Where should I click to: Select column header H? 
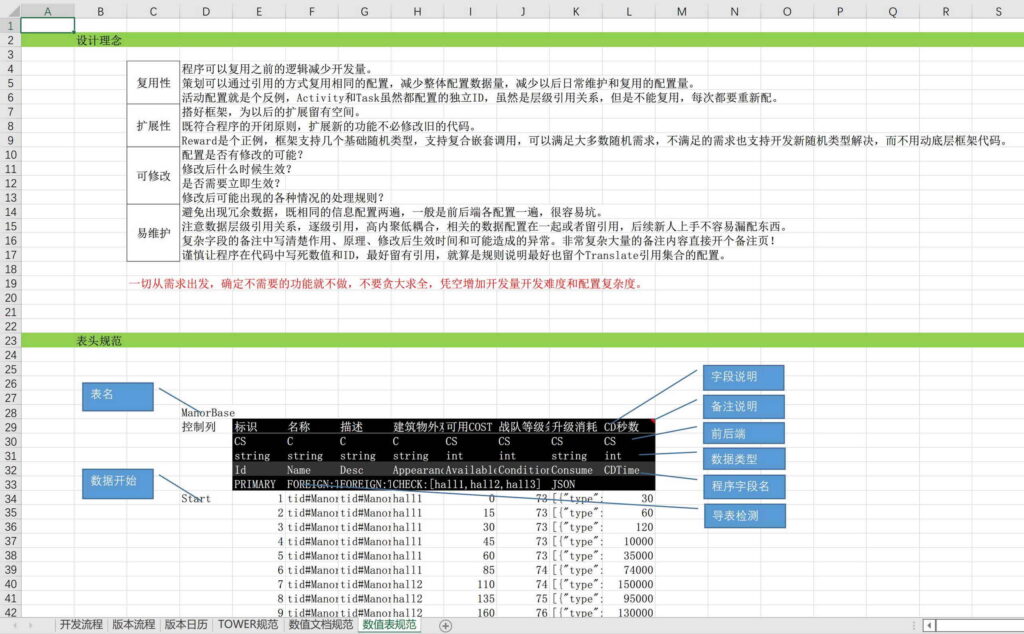click(x=416, y=11)
